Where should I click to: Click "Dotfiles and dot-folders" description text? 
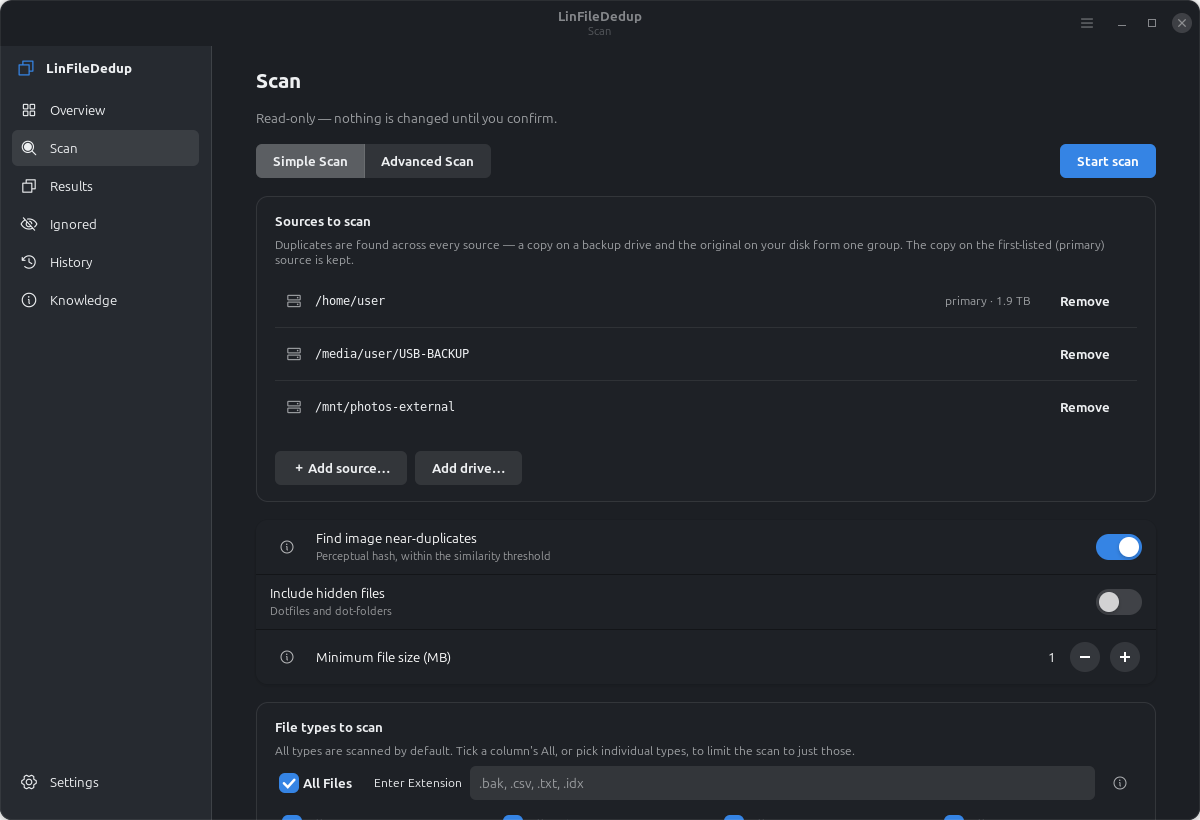click(331, 611)
